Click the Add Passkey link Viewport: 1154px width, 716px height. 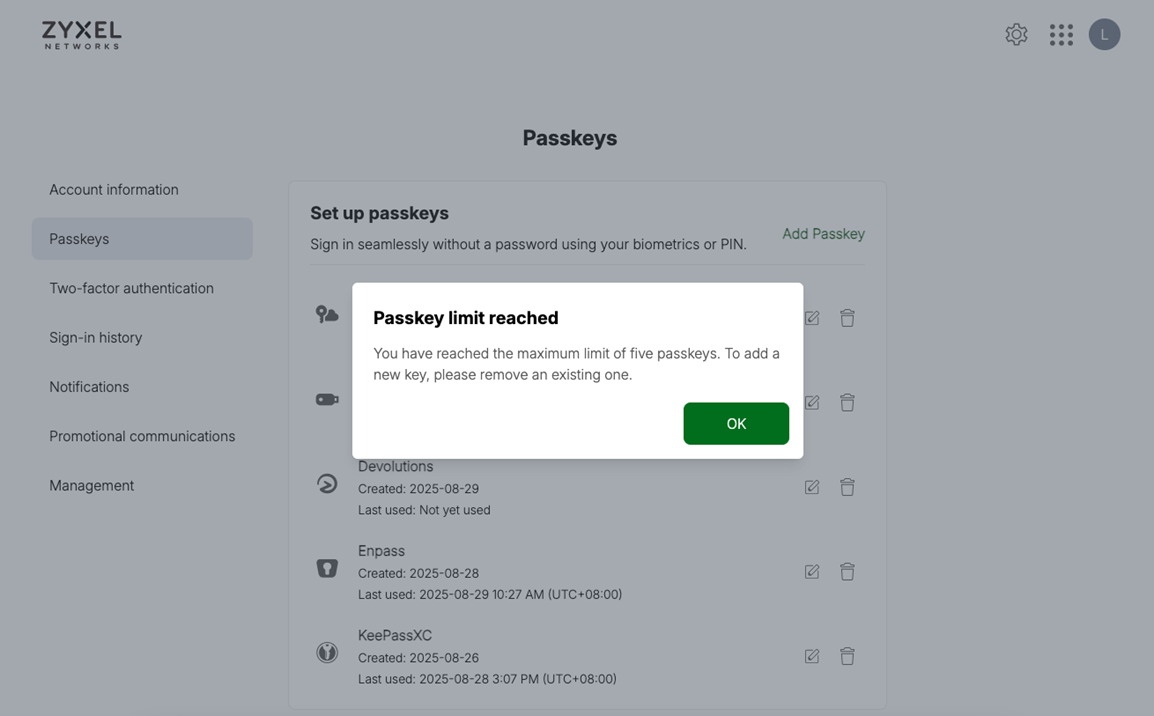(x=824, y=234)
